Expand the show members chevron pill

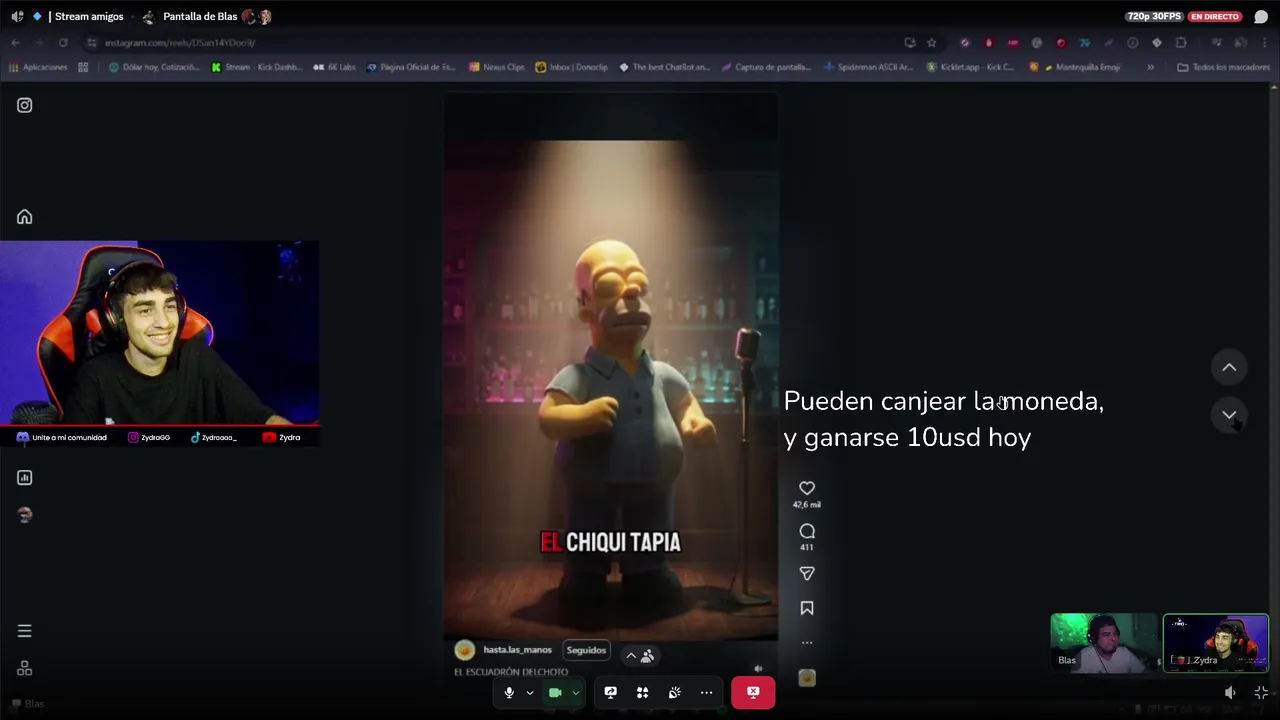639,656
